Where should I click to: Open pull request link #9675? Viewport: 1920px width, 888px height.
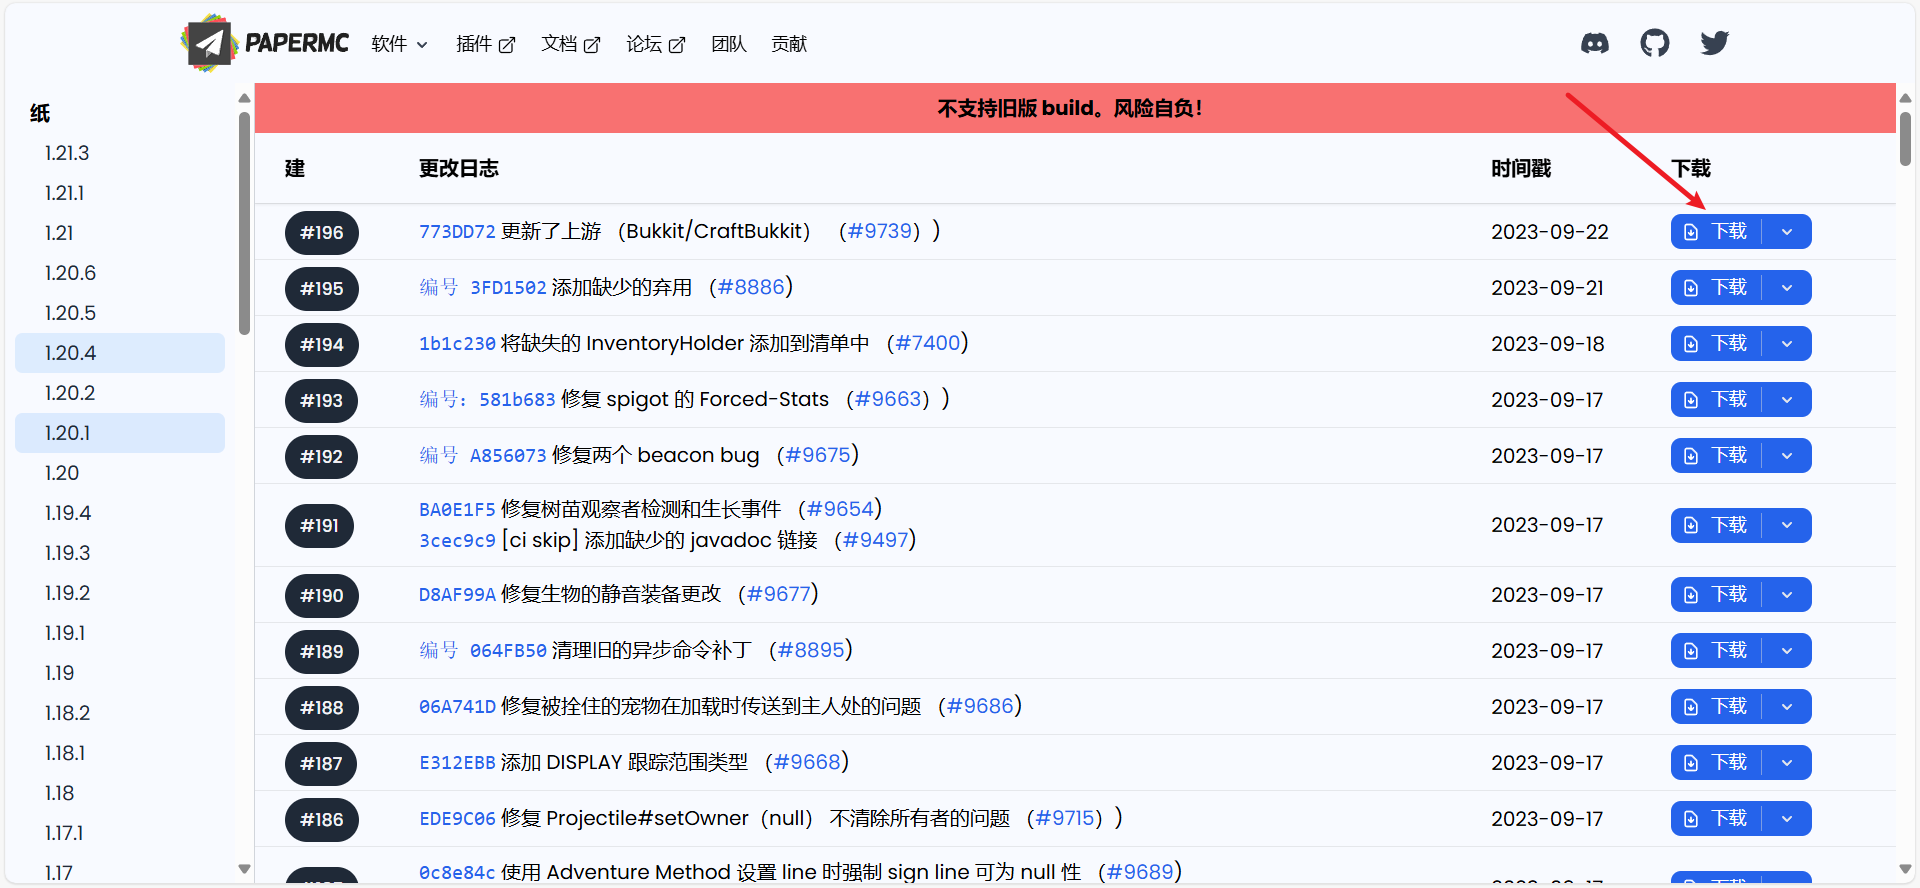(x=817, y=456)
